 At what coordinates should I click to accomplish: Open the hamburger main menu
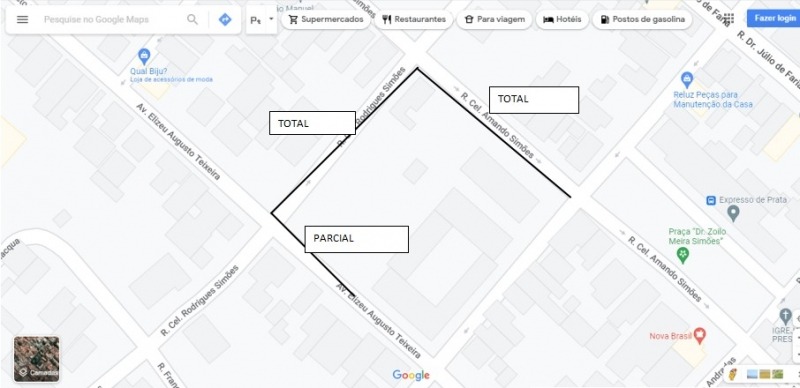point(22,19)
